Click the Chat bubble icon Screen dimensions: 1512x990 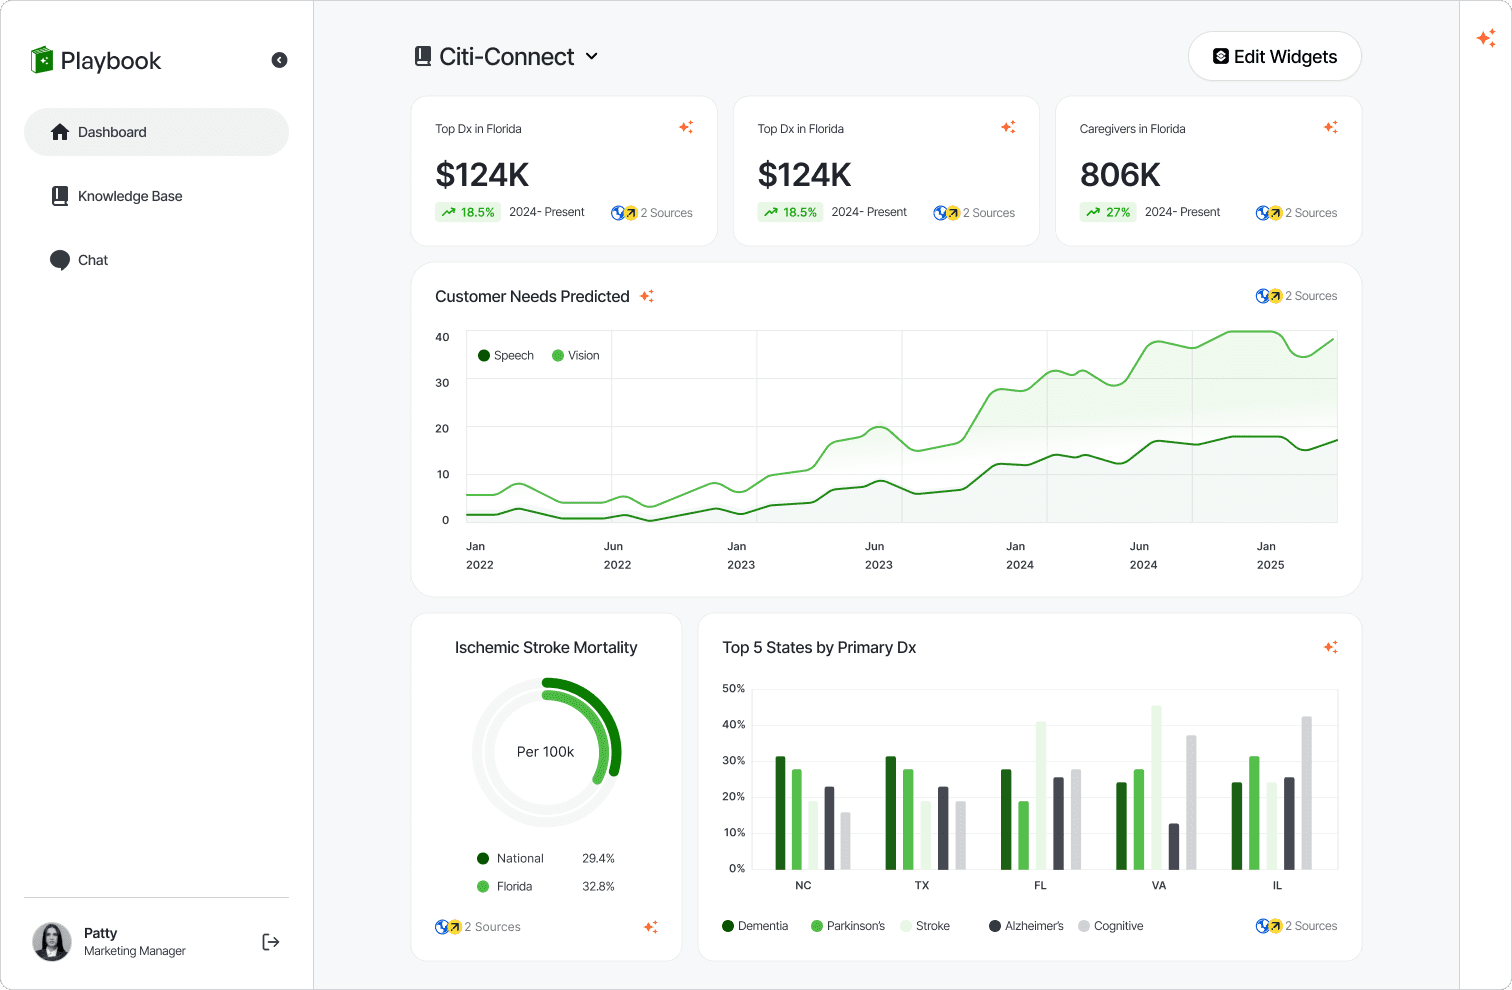point(60,260)
